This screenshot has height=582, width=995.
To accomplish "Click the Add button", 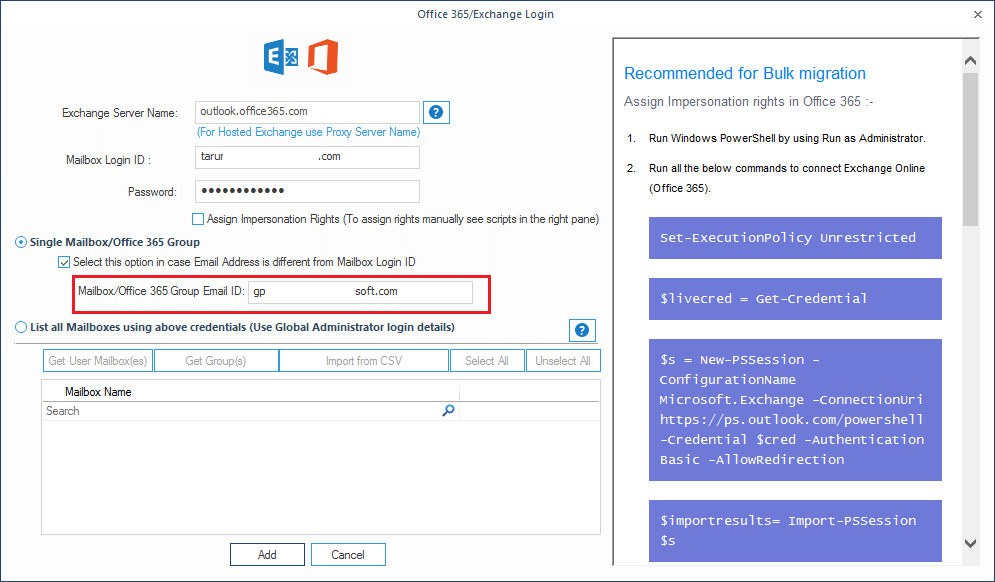I will click(267, 555).
